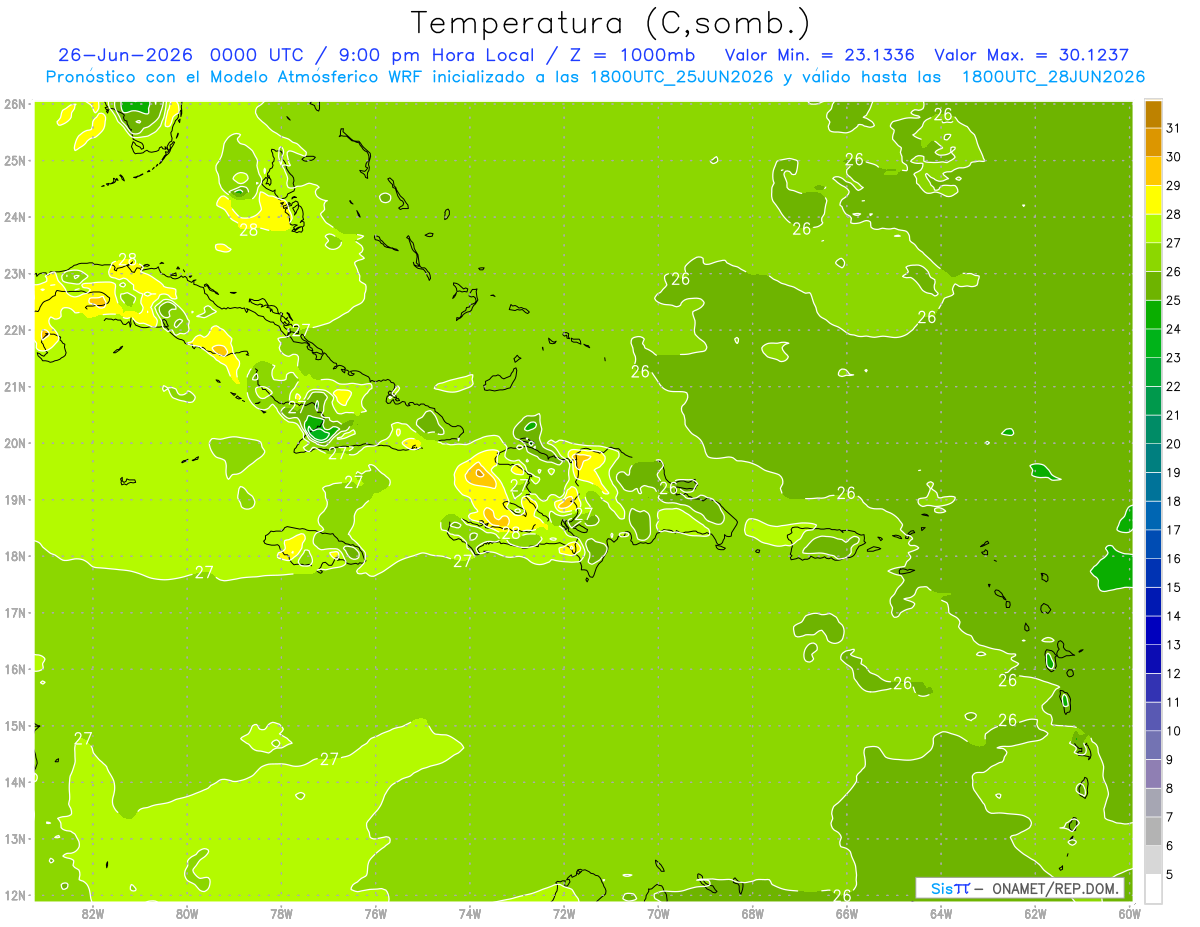Click the "82W" longitude axis label

coord(92,914)
